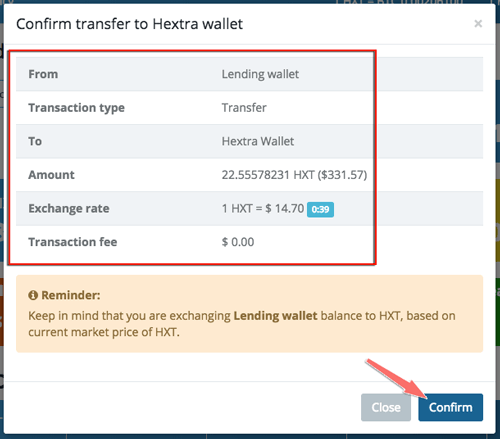Viewport: 500px width, 439px height.
Task: Click the 0:39 countdown timer badge
Action: pyautogui.click(x=320, y=209)
